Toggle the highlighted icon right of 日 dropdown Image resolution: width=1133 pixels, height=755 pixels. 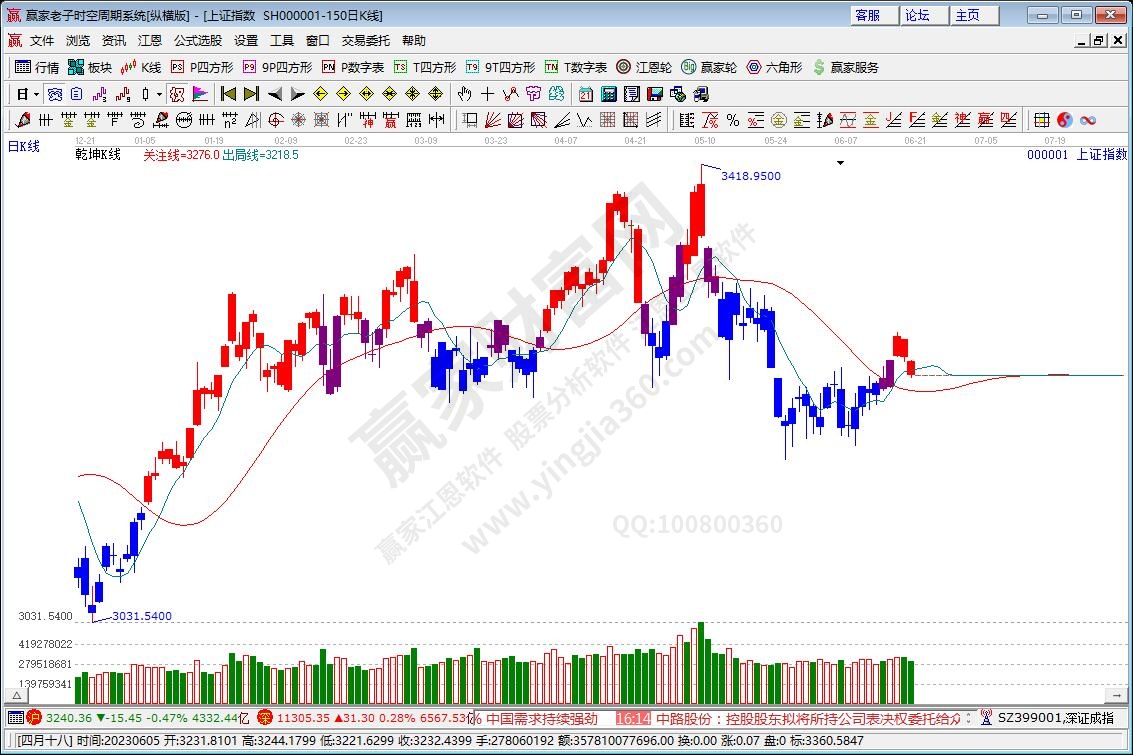55,94
